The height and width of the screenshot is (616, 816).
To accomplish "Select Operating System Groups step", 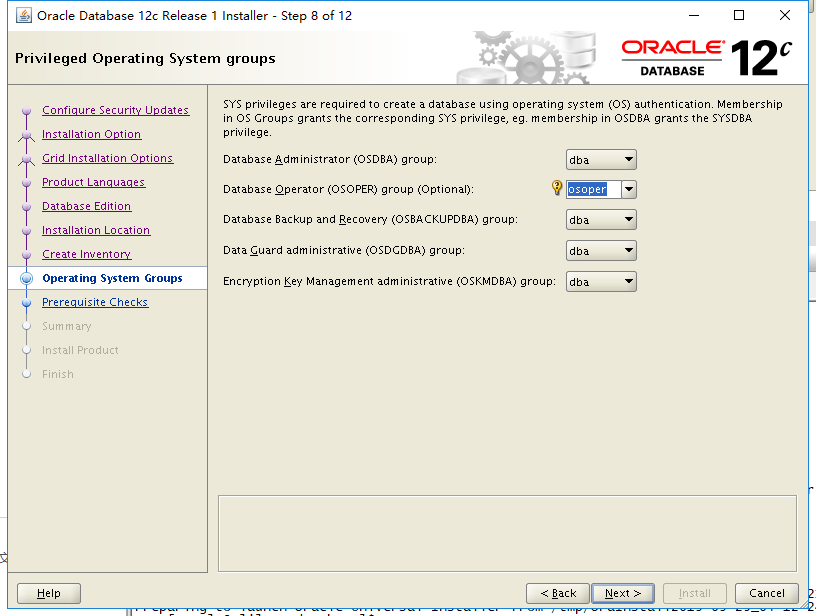I will pyautogui.click(x=112, y=278).
